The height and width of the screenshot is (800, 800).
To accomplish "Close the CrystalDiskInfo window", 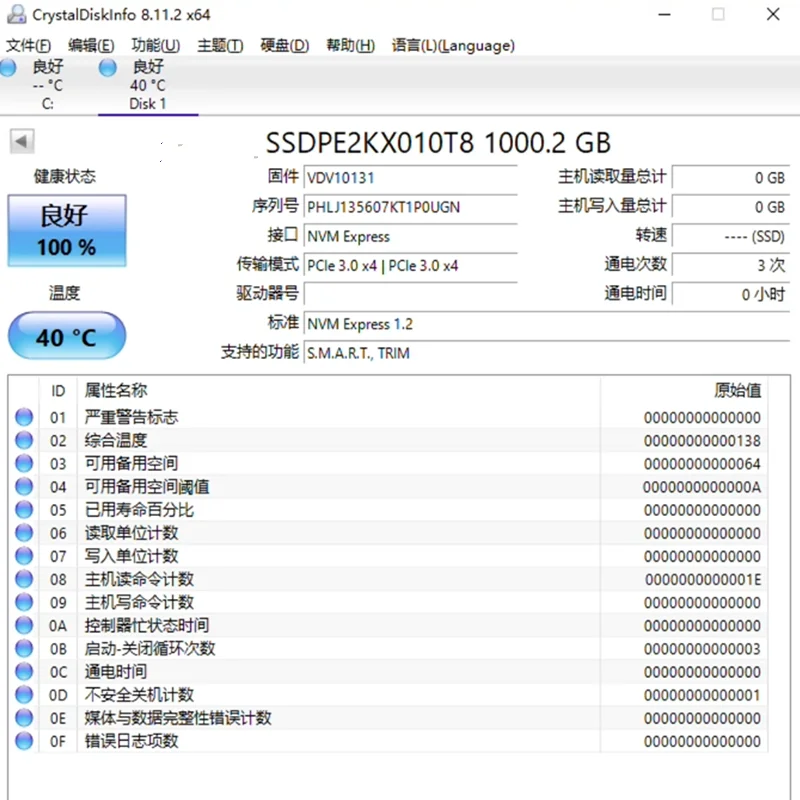I will (x=773, y=14).
